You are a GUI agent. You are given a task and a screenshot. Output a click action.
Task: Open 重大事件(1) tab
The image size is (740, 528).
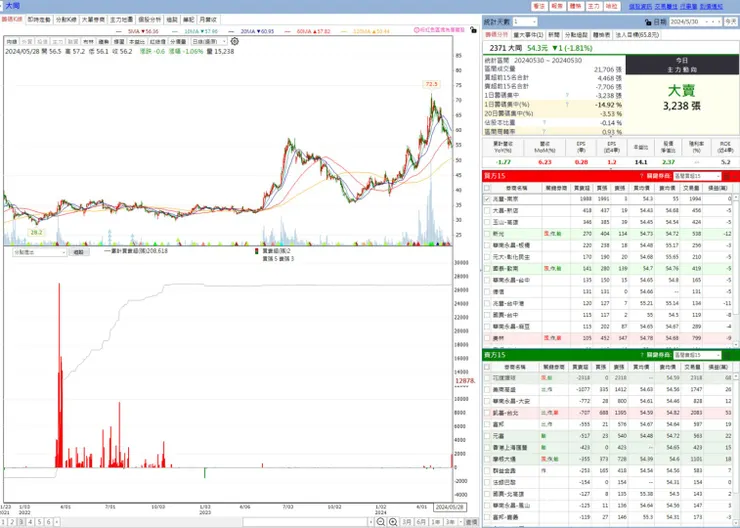tap(528, 35)
